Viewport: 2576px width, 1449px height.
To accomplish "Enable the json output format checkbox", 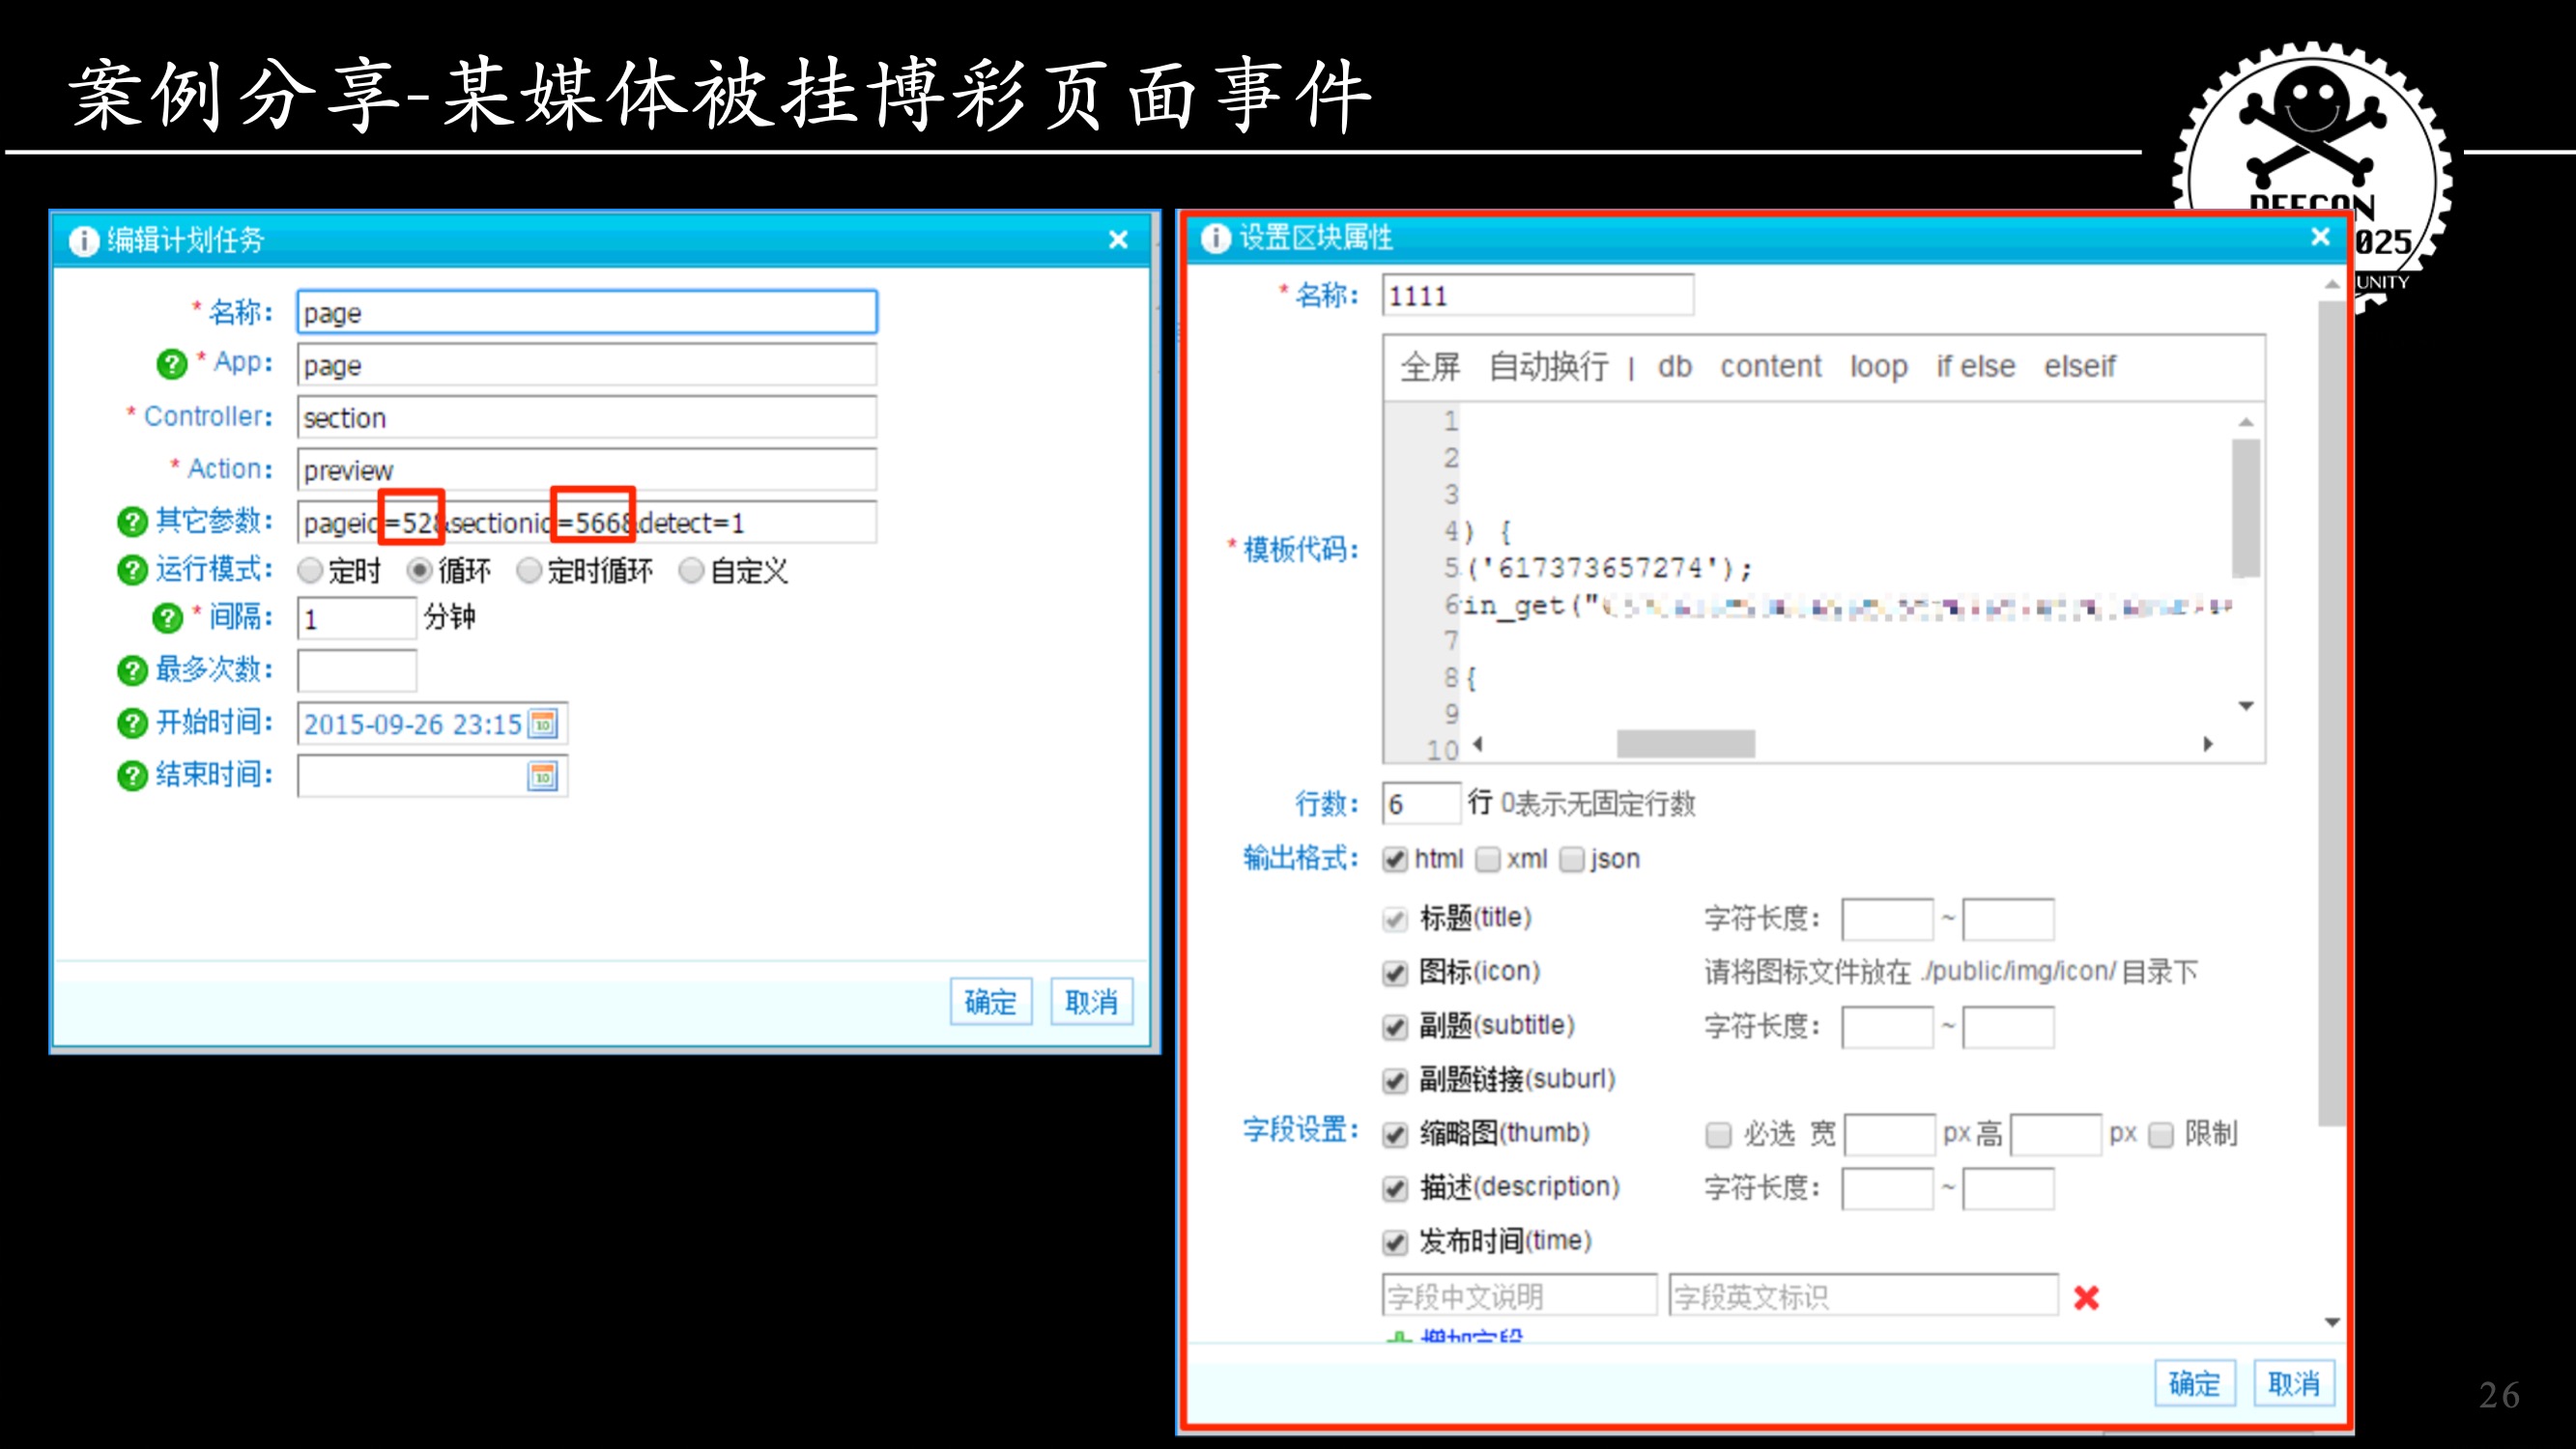I will coord(1573,859).
